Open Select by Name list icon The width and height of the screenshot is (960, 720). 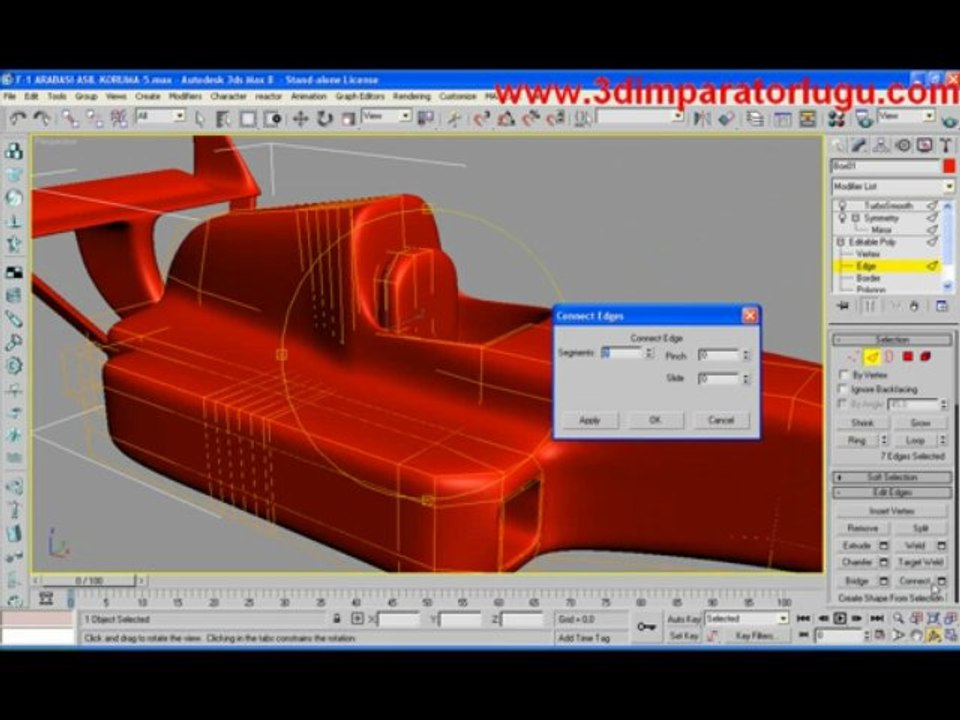pyautogui.click(x=223, y=118)
